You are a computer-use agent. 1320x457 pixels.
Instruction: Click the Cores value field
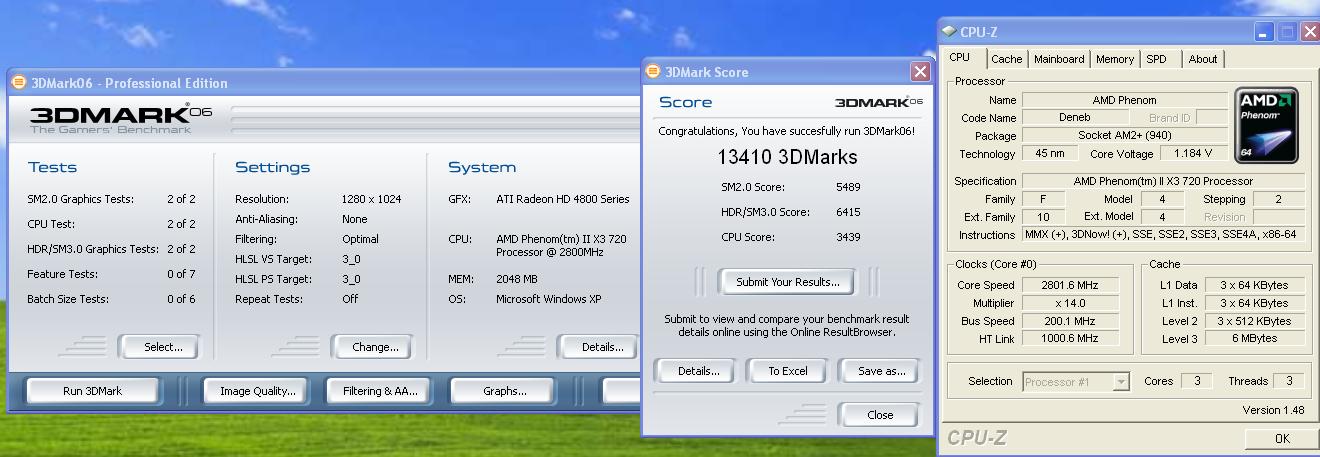click(x=1195, y=381)
